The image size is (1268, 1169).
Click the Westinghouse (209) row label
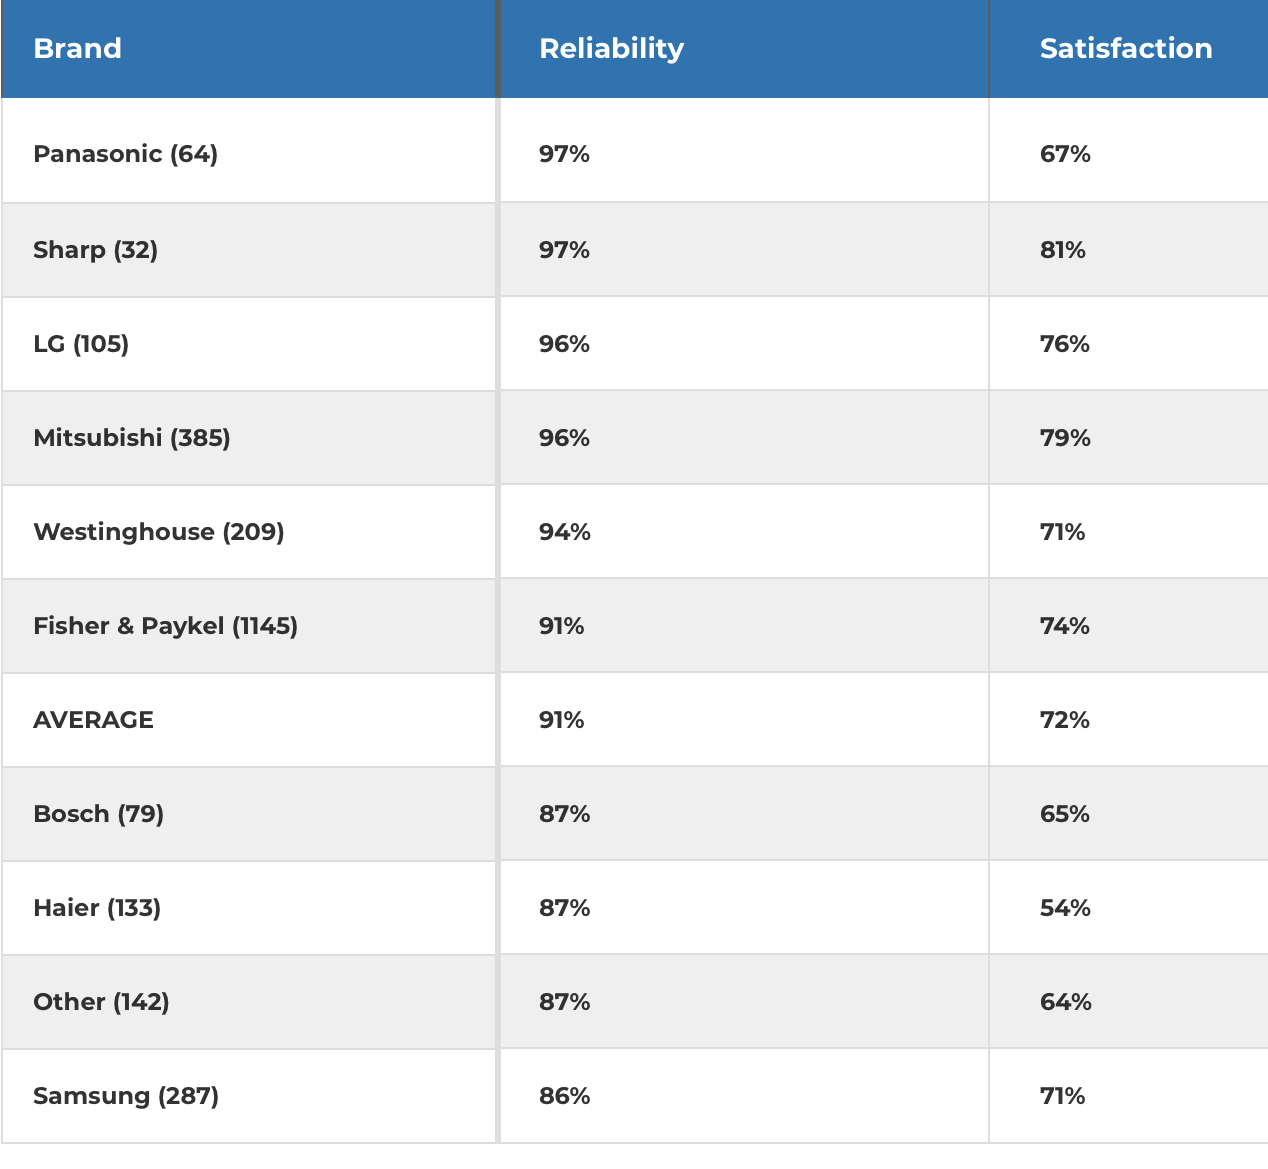click(x=158, y=532)
